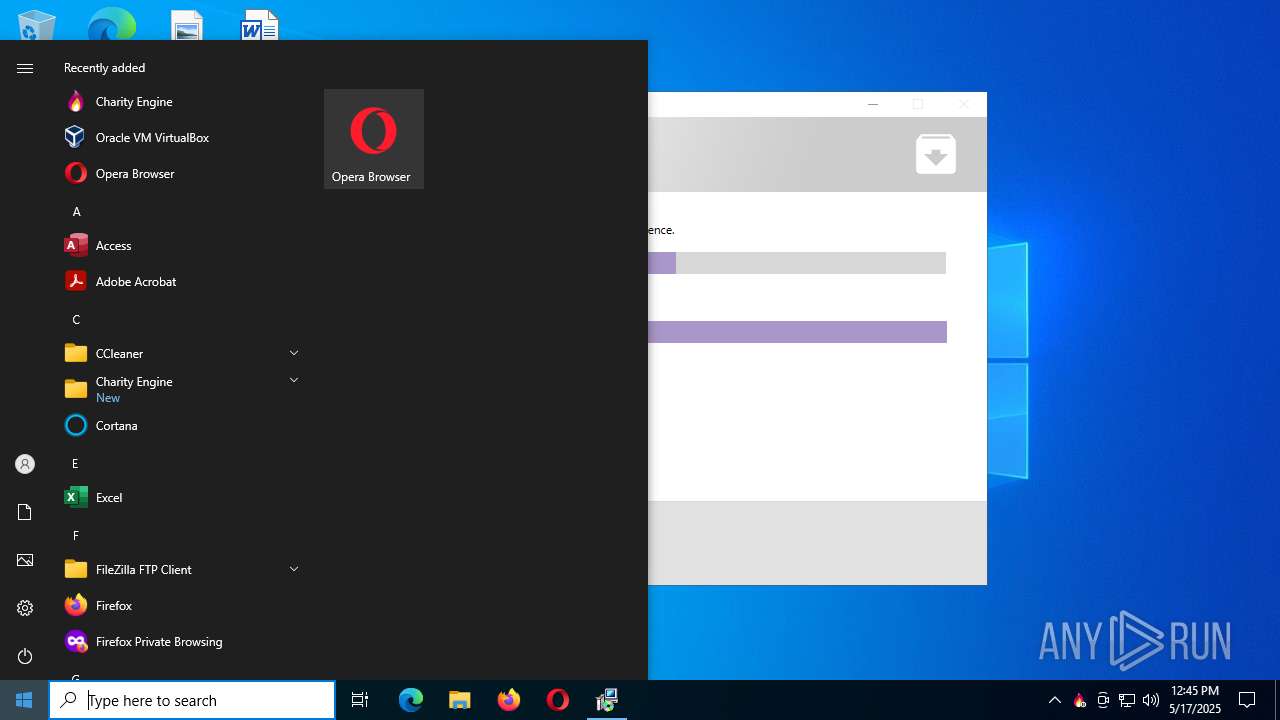Click Charity Engine tray icon
The width and height of the screenshot is (1280, 720).
coord(1079,700)
